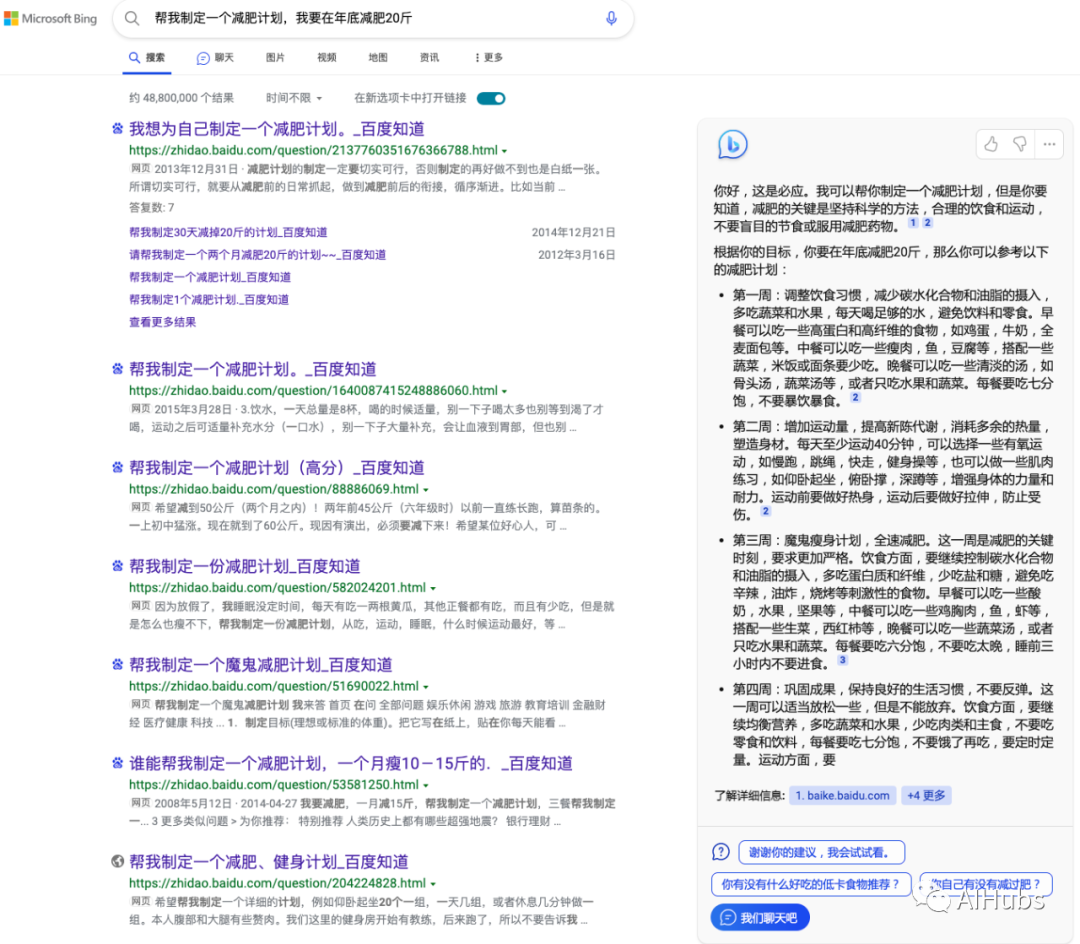Click Baidu paw icon beside 魔鬼减肥计划 result
This screenshot has width=1080, height=944.
118,664
